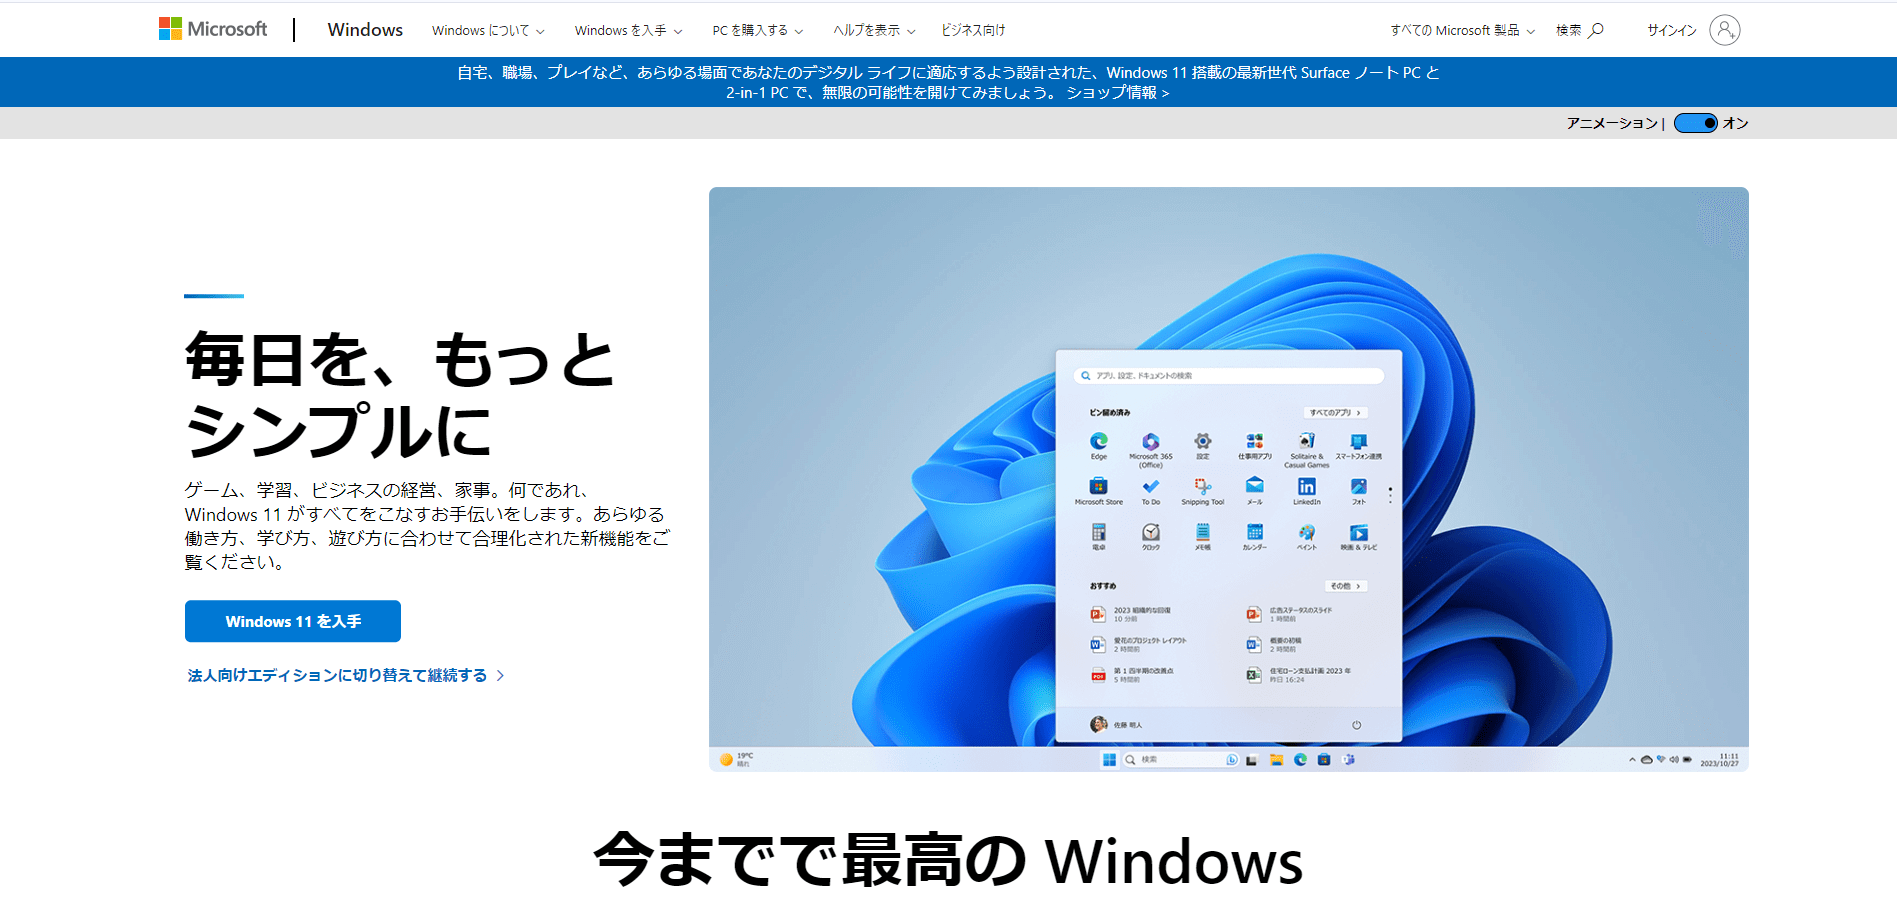This screenshot has height=903, width=1897.
Task: Click 概要の初稿 Word file in the hero image
Action: [1274, 644]
